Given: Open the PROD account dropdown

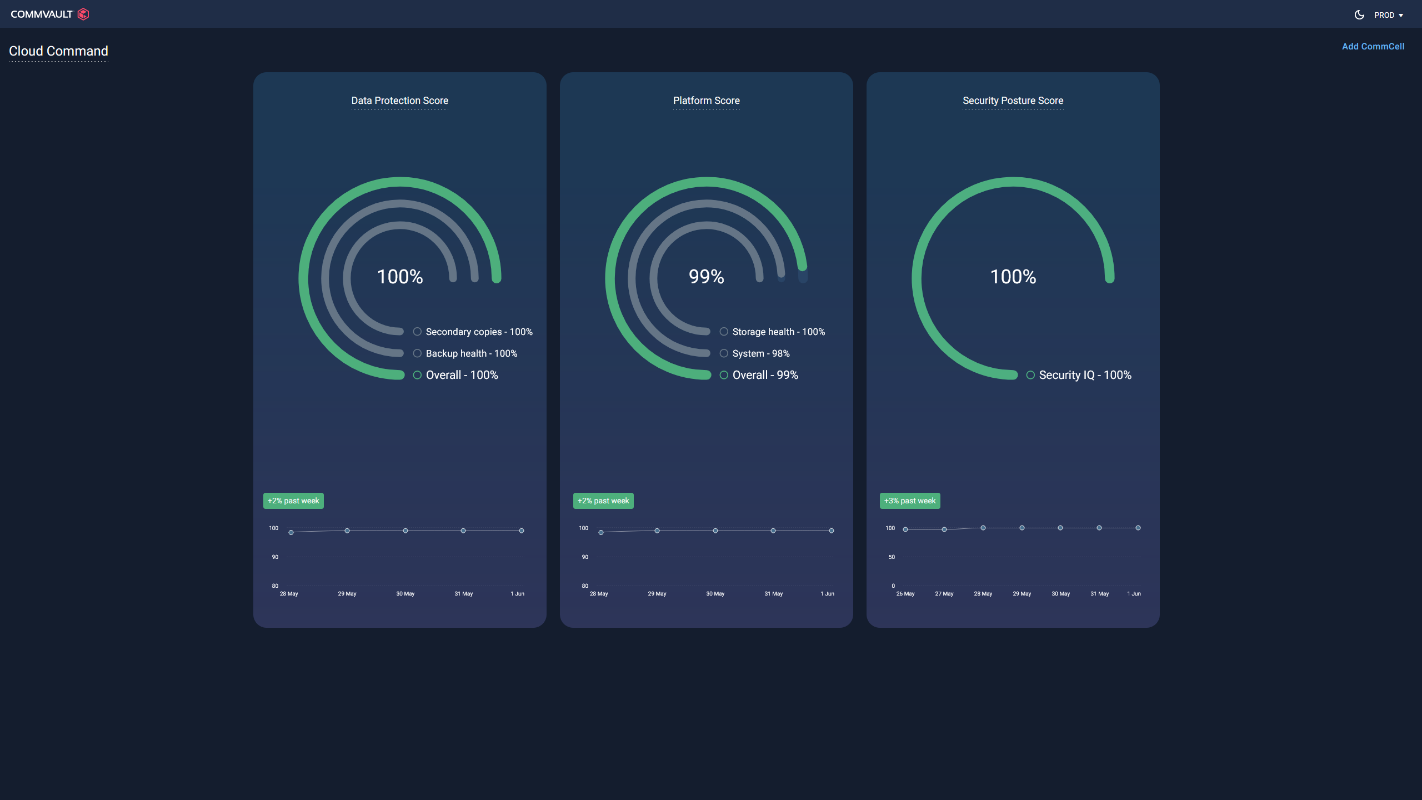Looking at the screenshot, I should [1388, 15].
